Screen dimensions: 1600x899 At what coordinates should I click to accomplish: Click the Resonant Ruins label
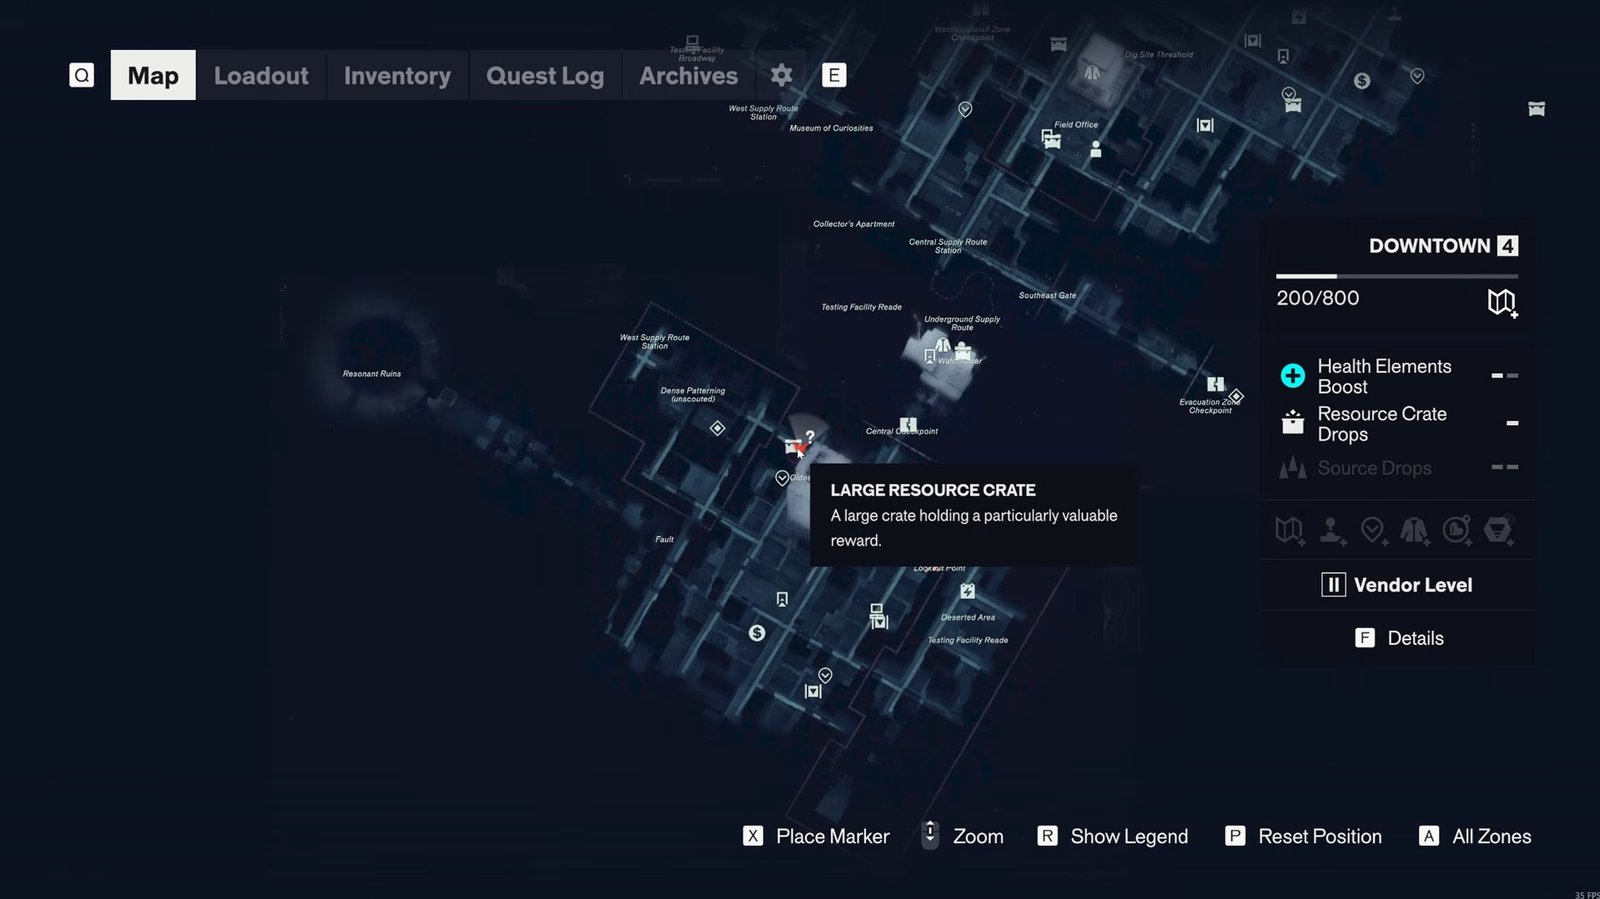click(x=372, y=374)
